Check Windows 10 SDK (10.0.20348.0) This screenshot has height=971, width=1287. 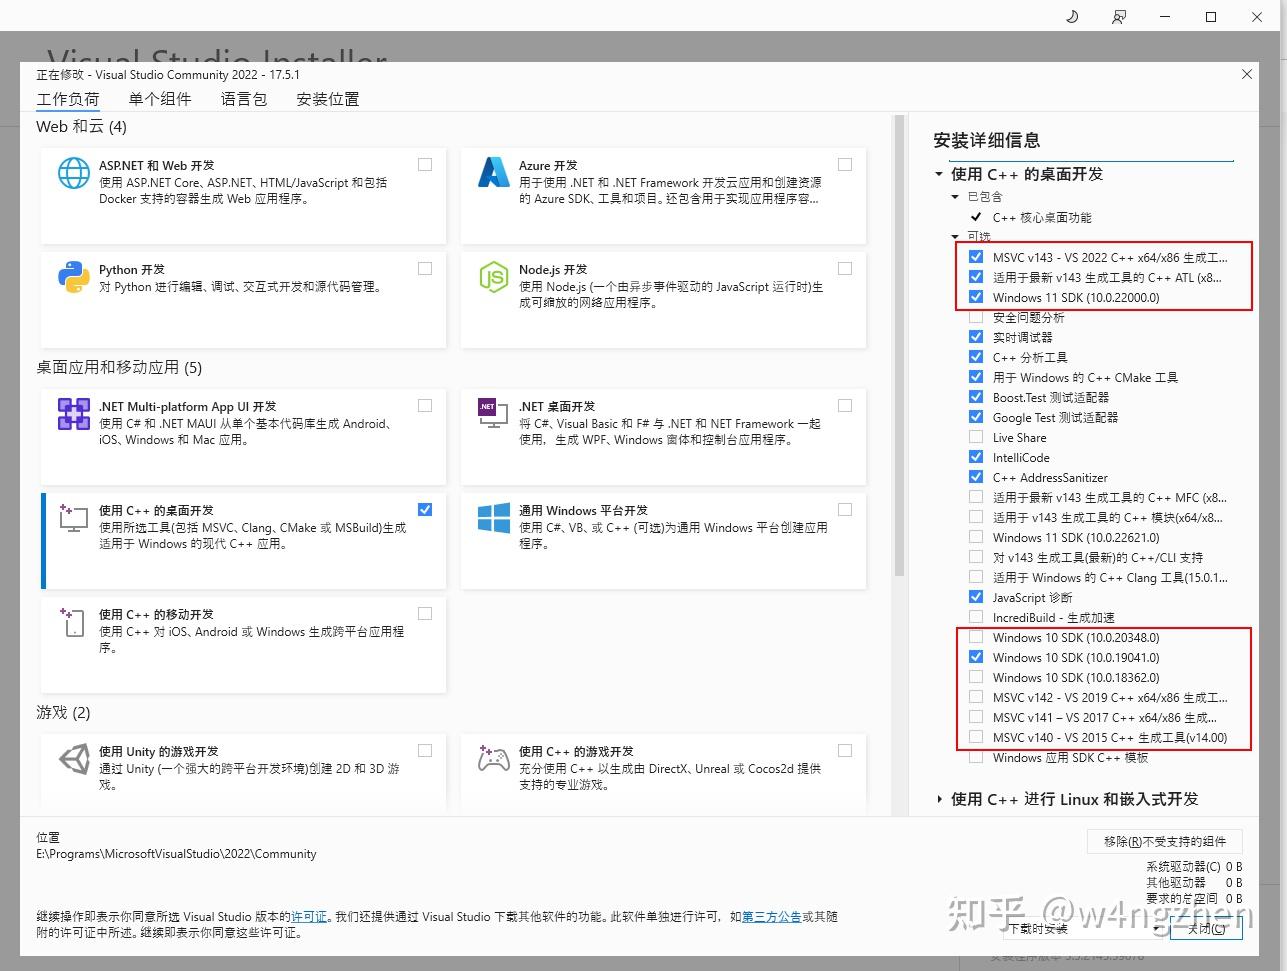(x=976, y=637)
